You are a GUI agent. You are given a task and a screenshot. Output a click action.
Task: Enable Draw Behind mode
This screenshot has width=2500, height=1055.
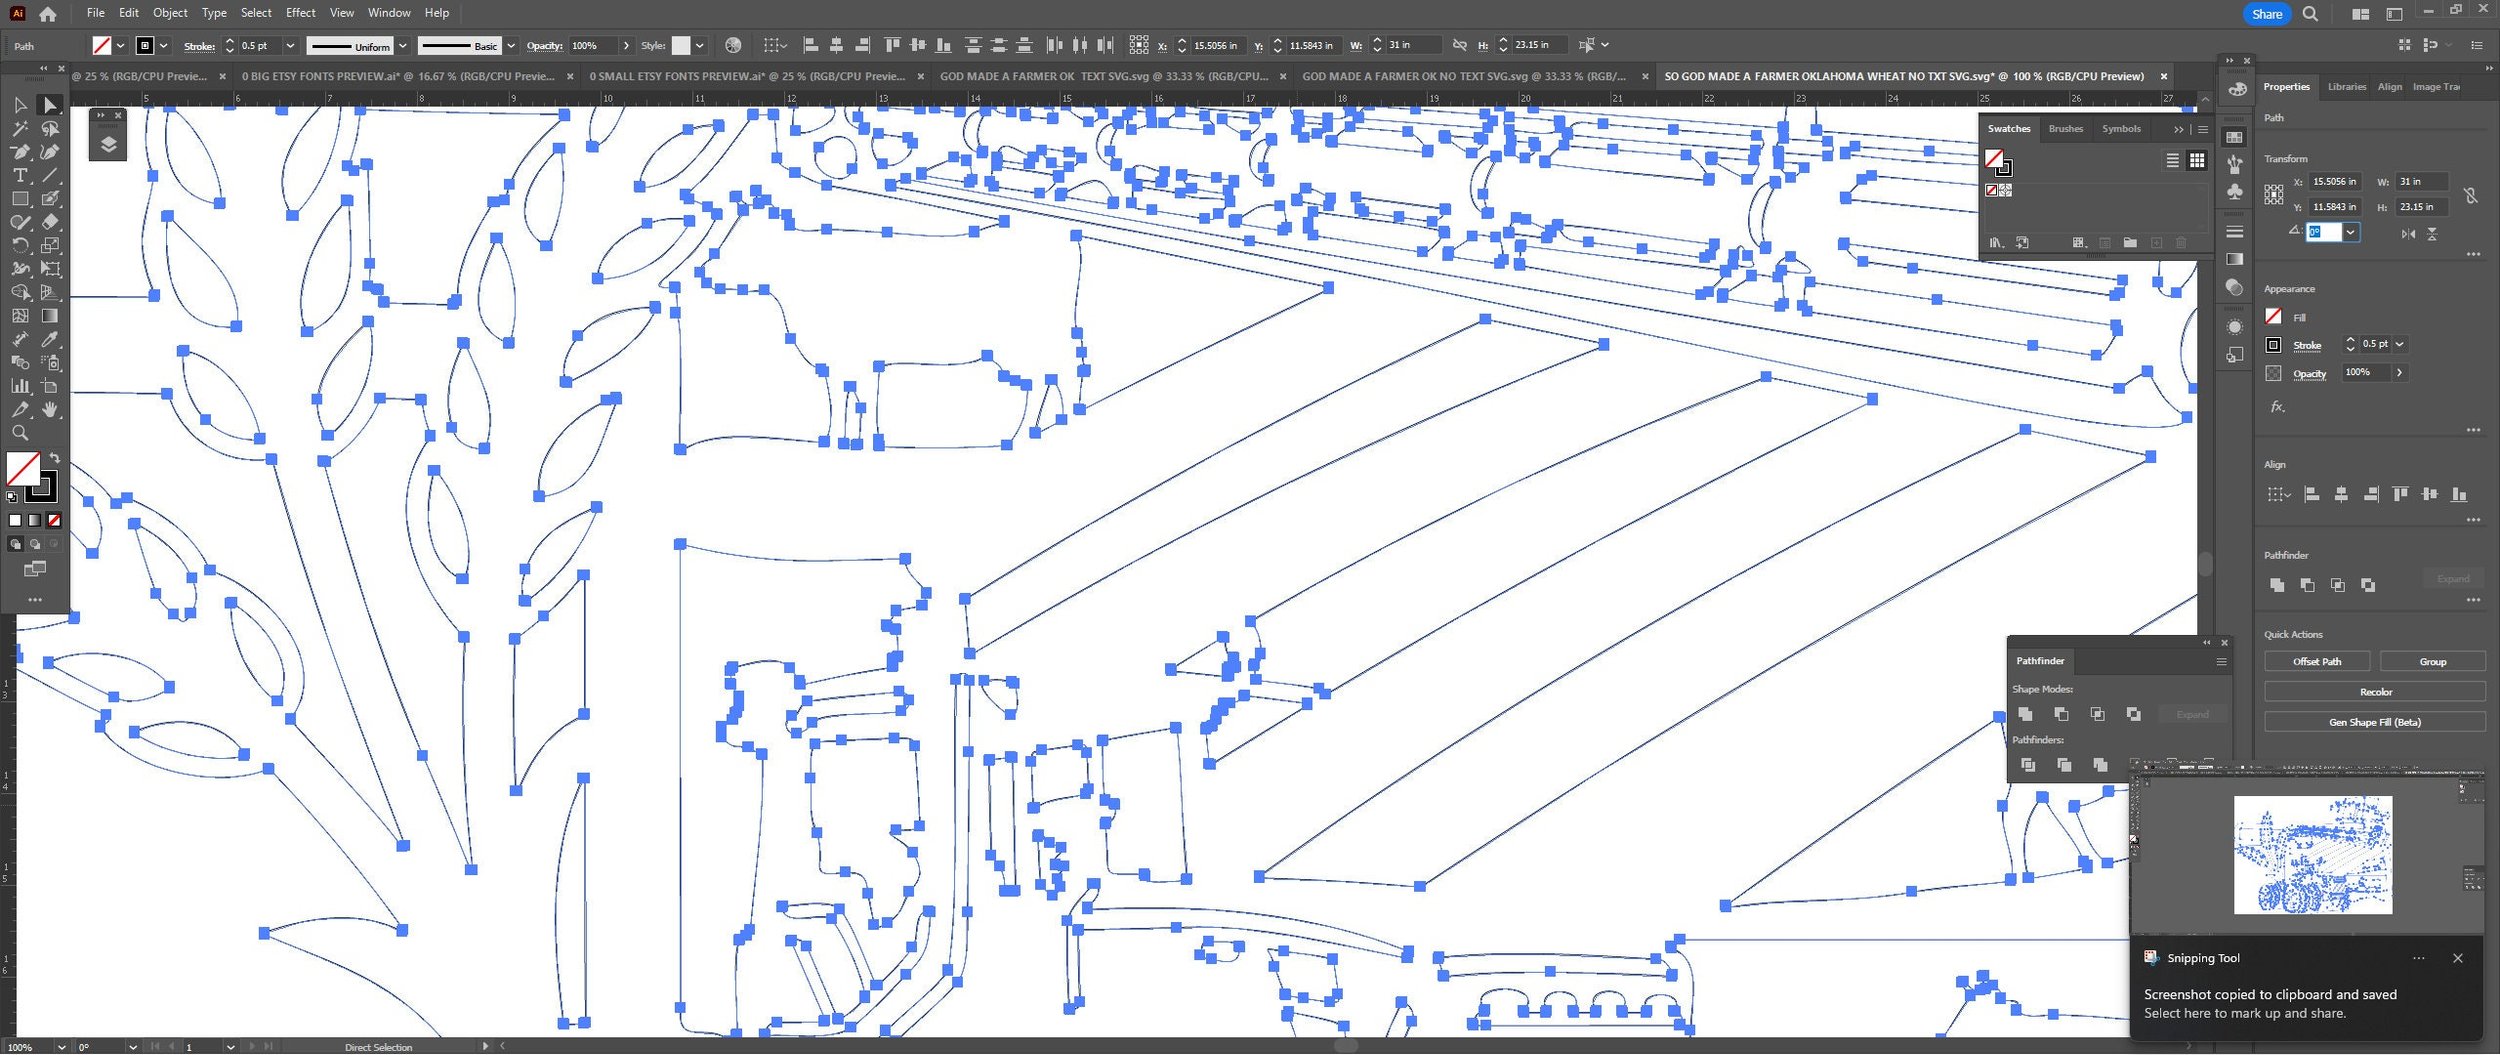coord(35,545)
